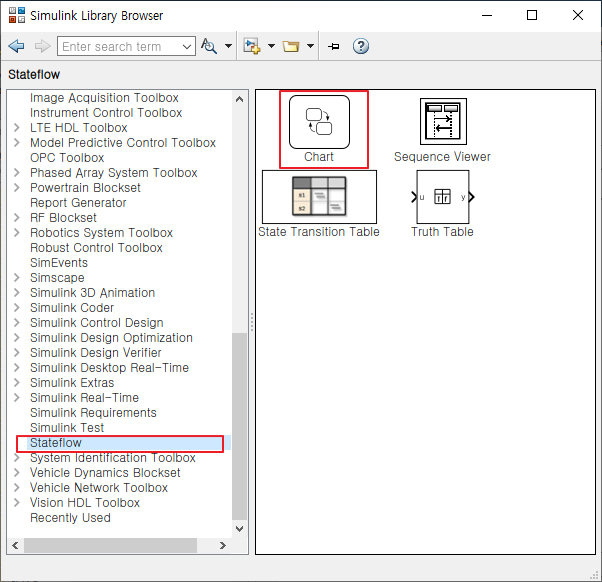Select Simulink Coder library name
The height and width of the screenshot is (582, 602).
tap(72, 308)
